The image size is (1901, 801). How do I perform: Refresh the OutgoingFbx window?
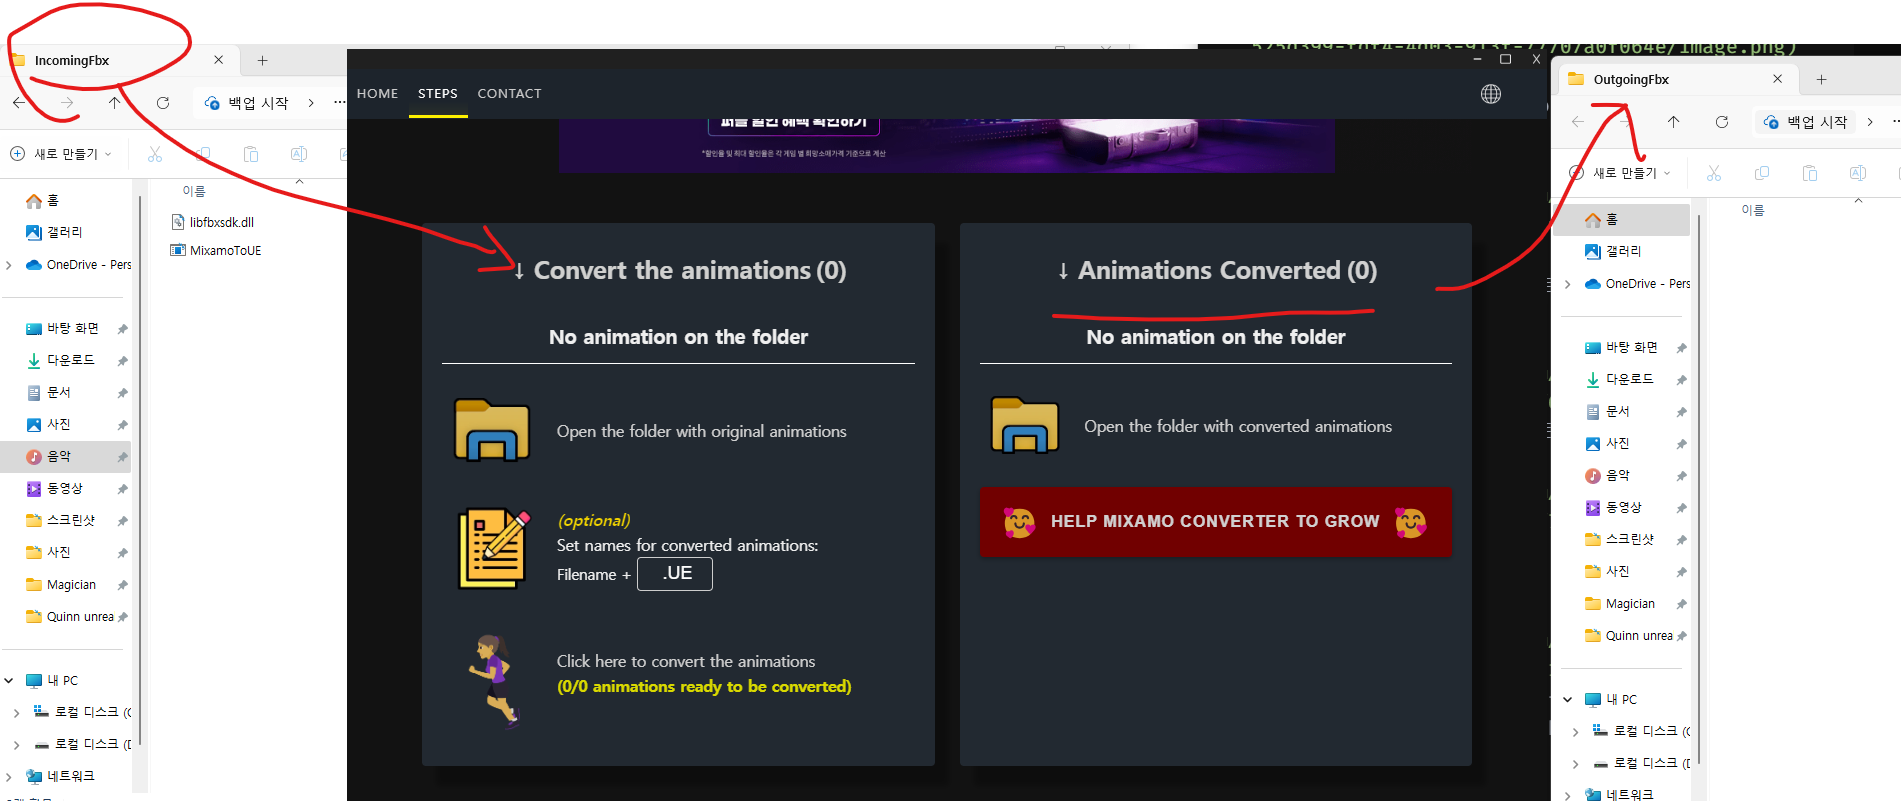[1721, 121]
